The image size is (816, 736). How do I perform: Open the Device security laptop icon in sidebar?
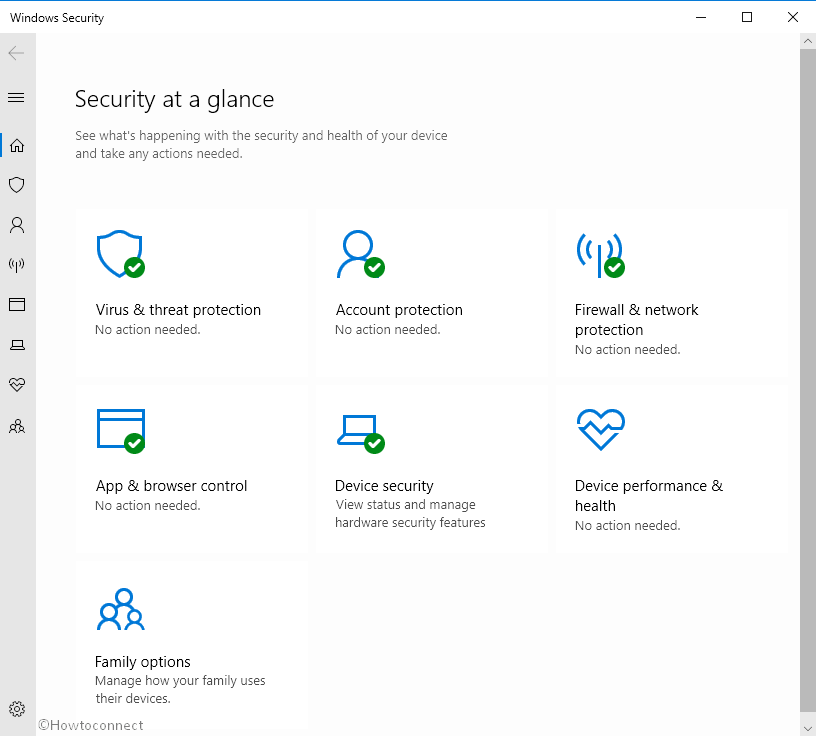click(x=16, y=345)
